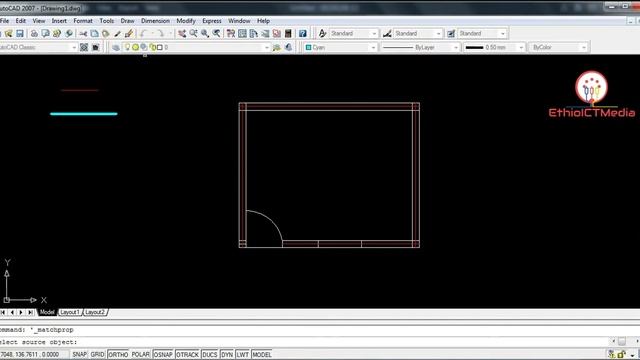Open the Properties palette icon

coord(231,33)
